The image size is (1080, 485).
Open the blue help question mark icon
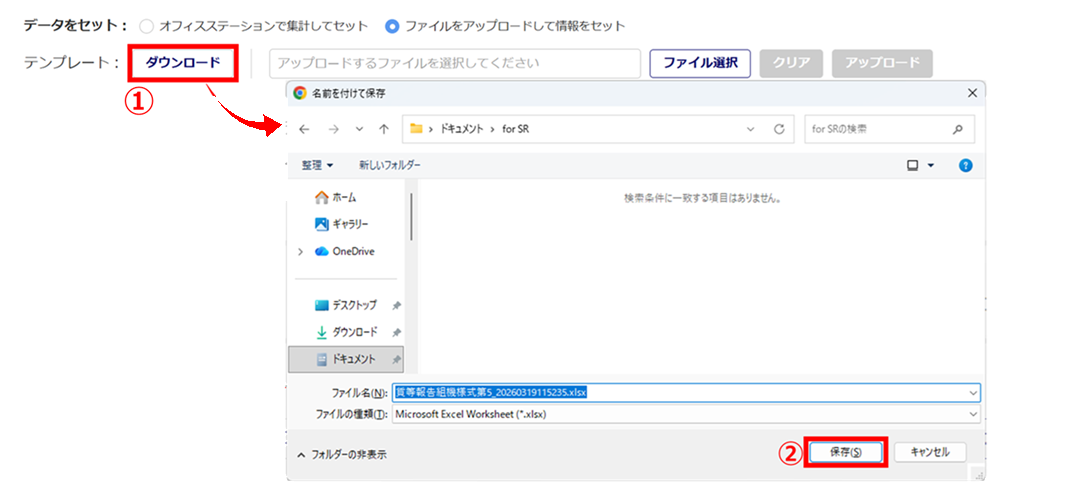965,165
